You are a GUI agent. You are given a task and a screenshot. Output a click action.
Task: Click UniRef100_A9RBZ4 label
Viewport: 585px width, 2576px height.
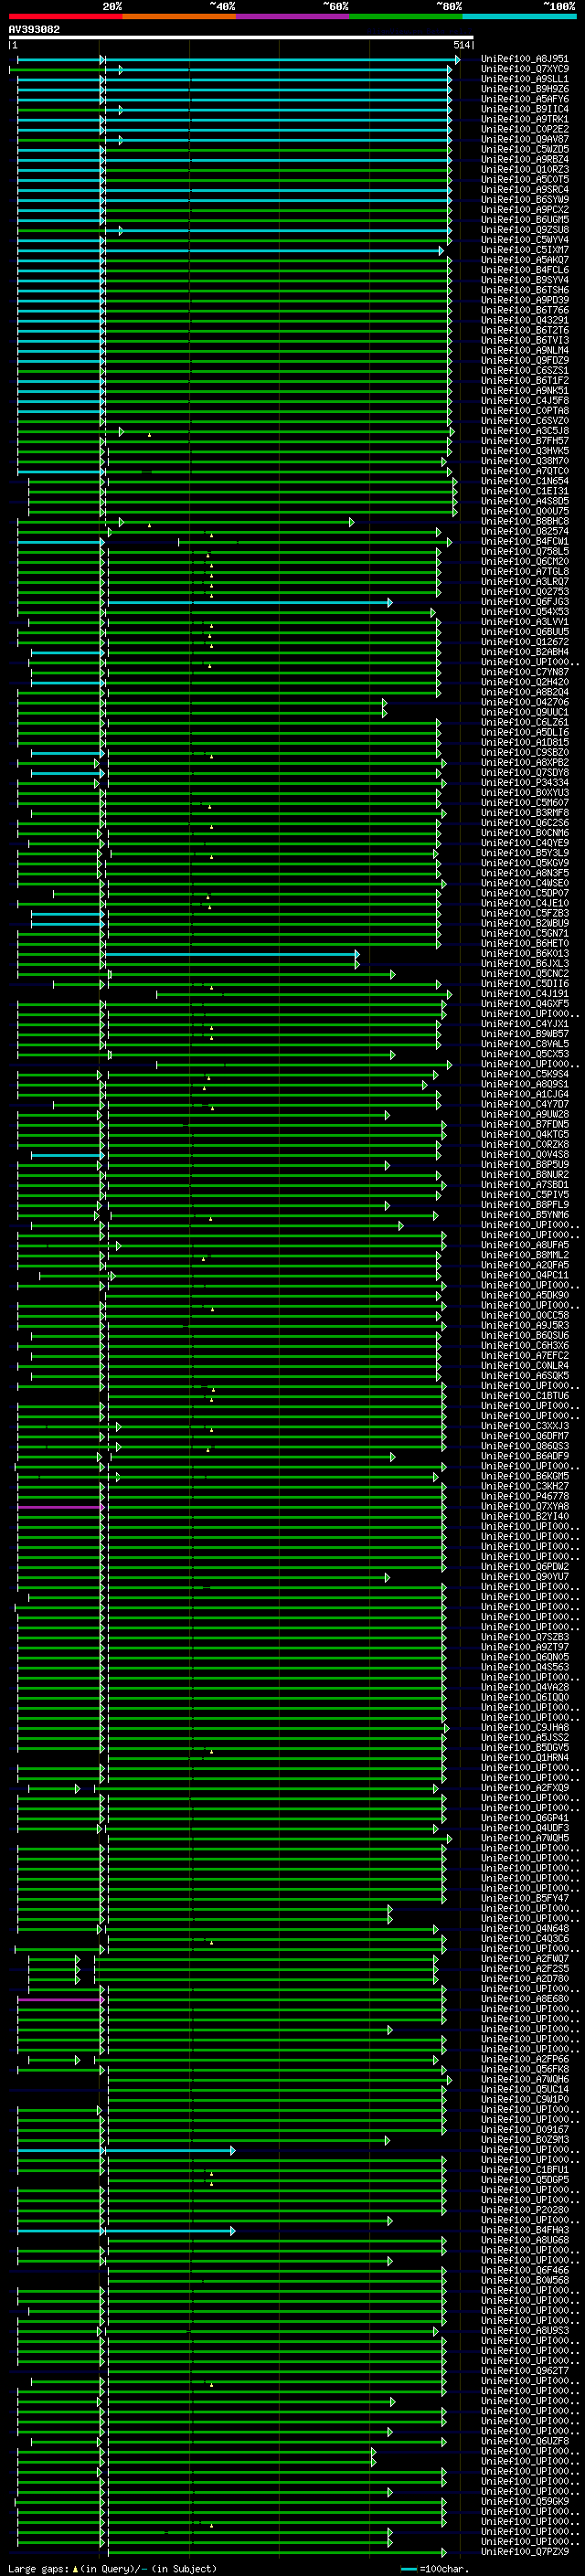(525, 159)
